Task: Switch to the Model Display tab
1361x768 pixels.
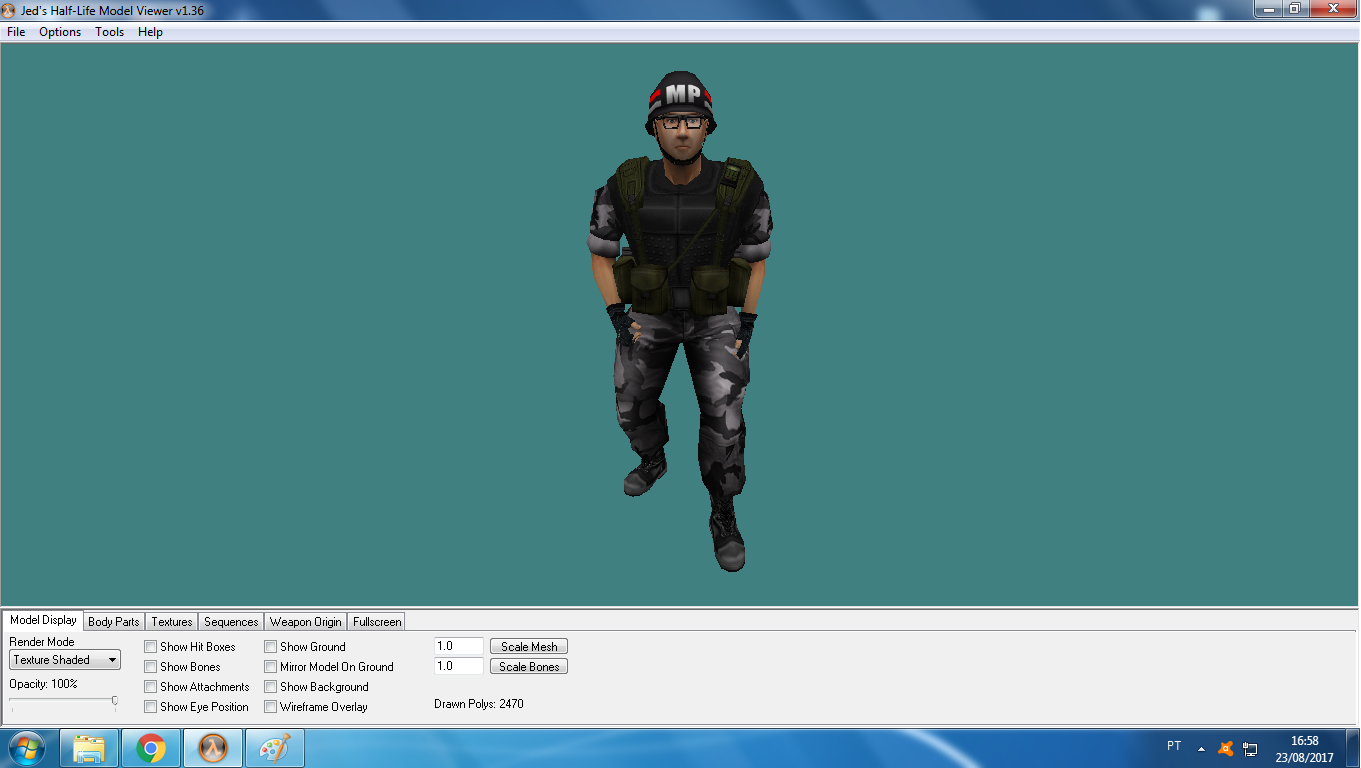Action: tap(43, 620)
